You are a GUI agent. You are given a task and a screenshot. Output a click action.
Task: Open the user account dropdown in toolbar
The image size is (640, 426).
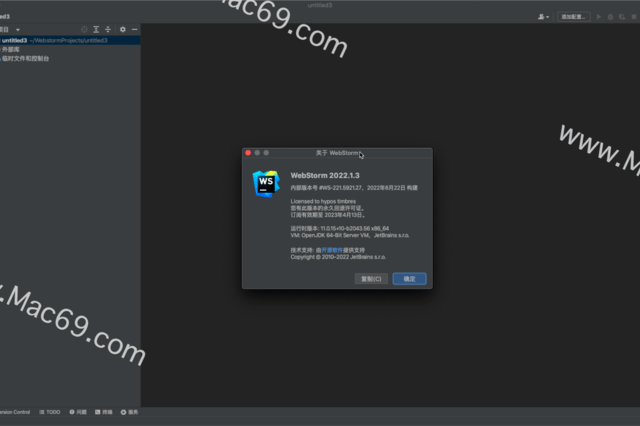[x=543, y=17]
